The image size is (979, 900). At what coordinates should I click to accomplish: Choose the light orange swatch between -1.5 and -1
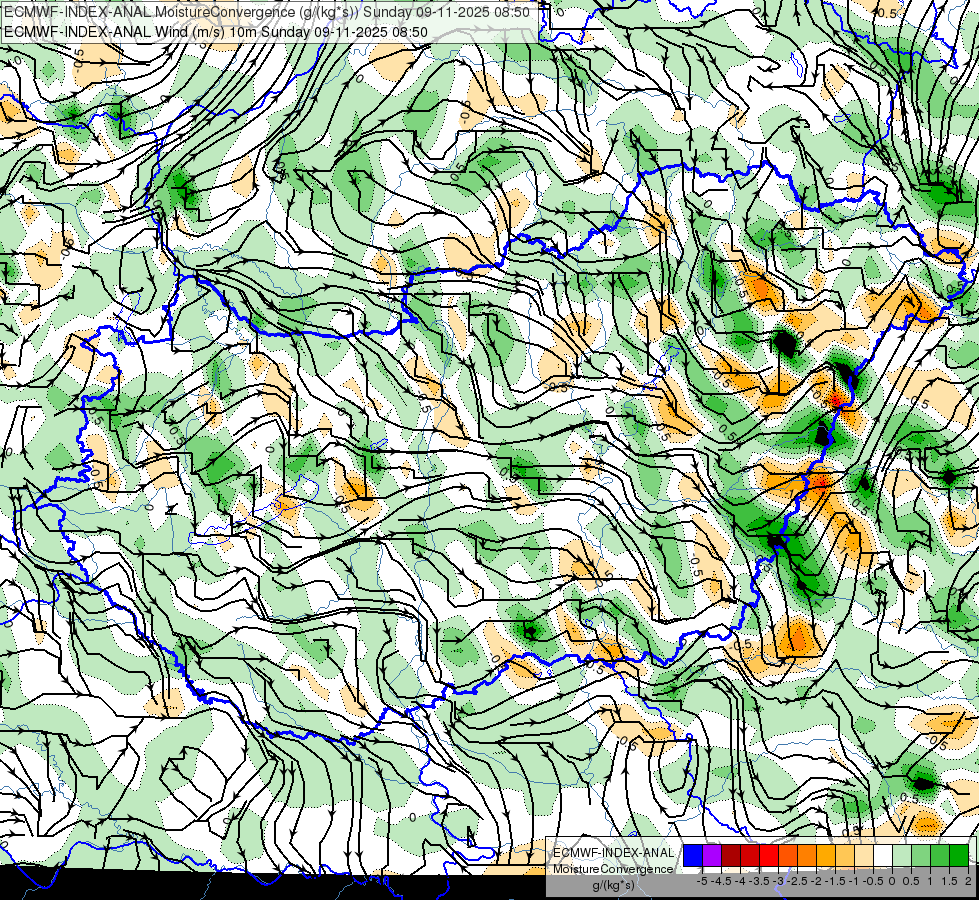845,855
